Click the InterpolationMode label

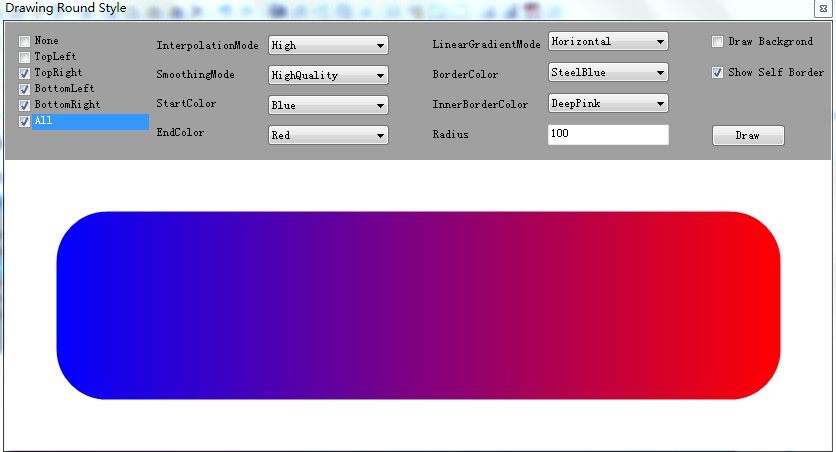click(x=207, y=45)
